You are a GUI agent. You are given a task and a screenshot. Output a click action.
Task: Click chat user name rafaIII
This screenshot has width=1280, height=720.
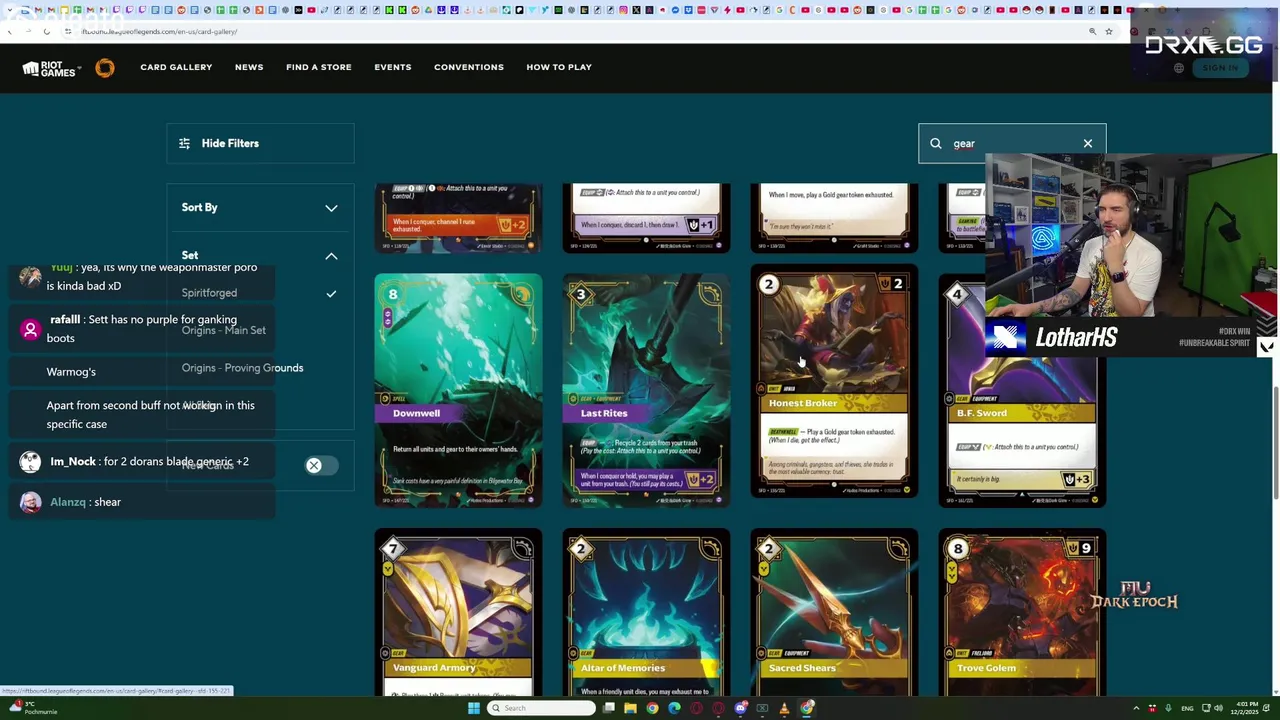(65, 320)
